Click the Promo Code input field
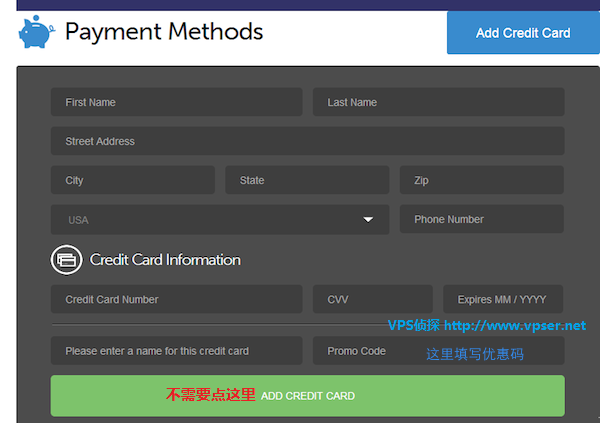600x423 pixels. (x=439, y=351)
